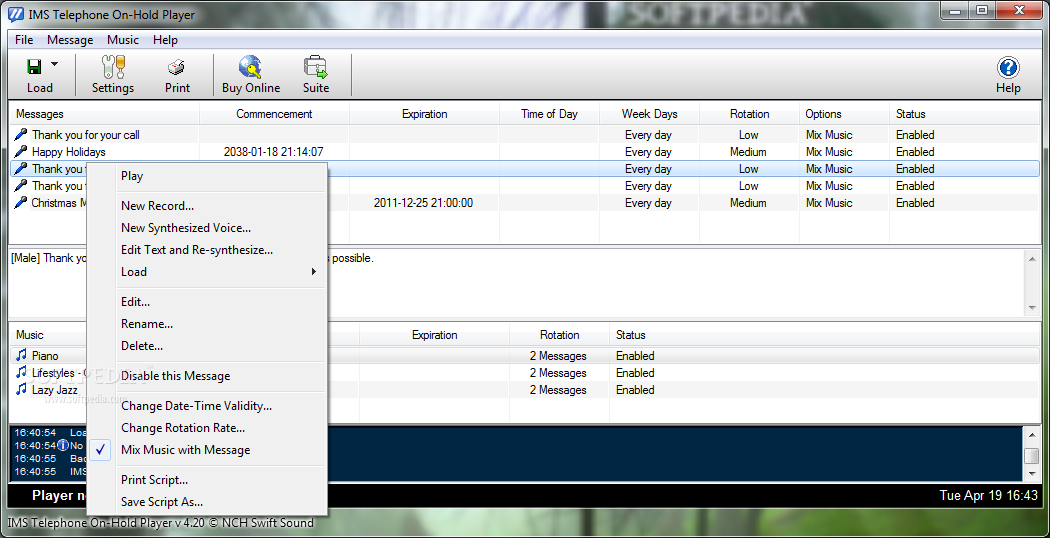The image size is (1050, 538).
Task: Sort messages by Week Days header
Action: click(x=650, y=114)
